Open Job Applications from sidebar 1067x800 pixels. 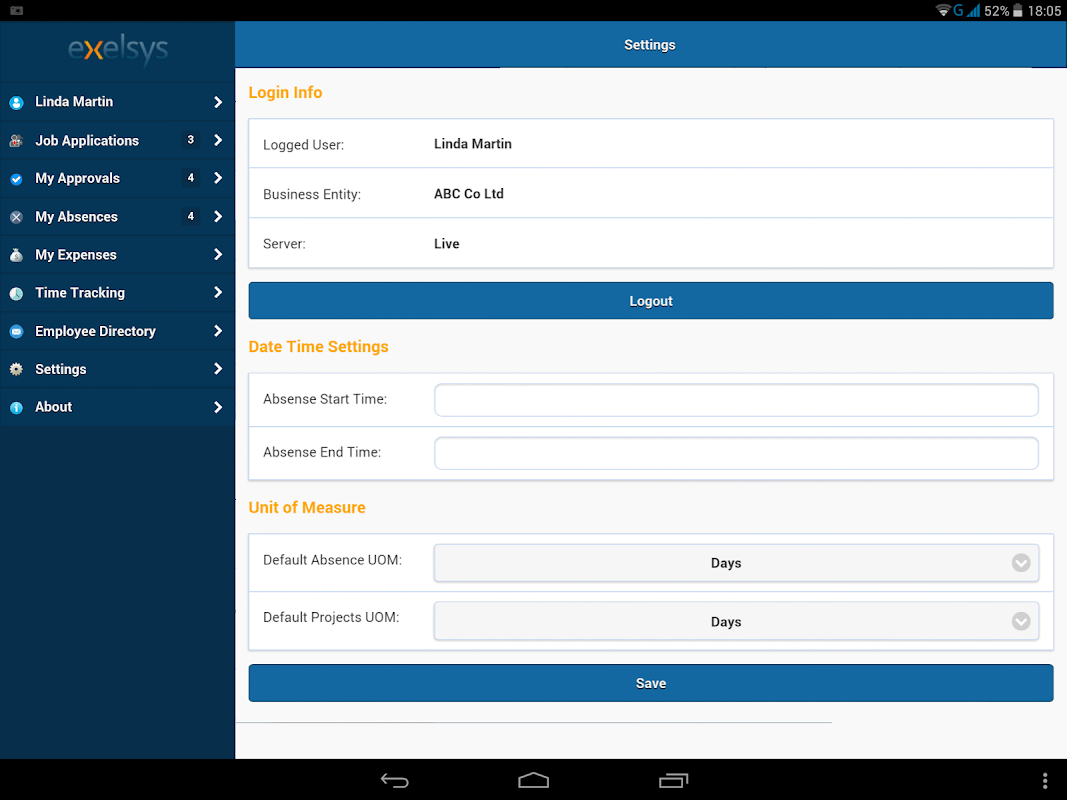point(117,140)
